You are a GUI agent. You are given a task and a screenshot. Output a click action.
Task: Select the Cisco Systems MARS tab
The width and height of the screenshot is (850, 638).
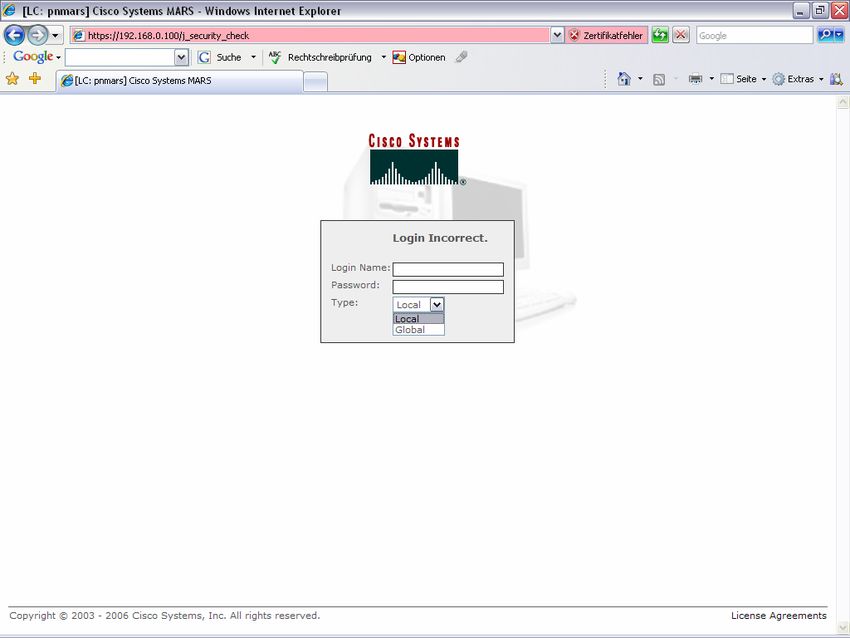point(179,81)
